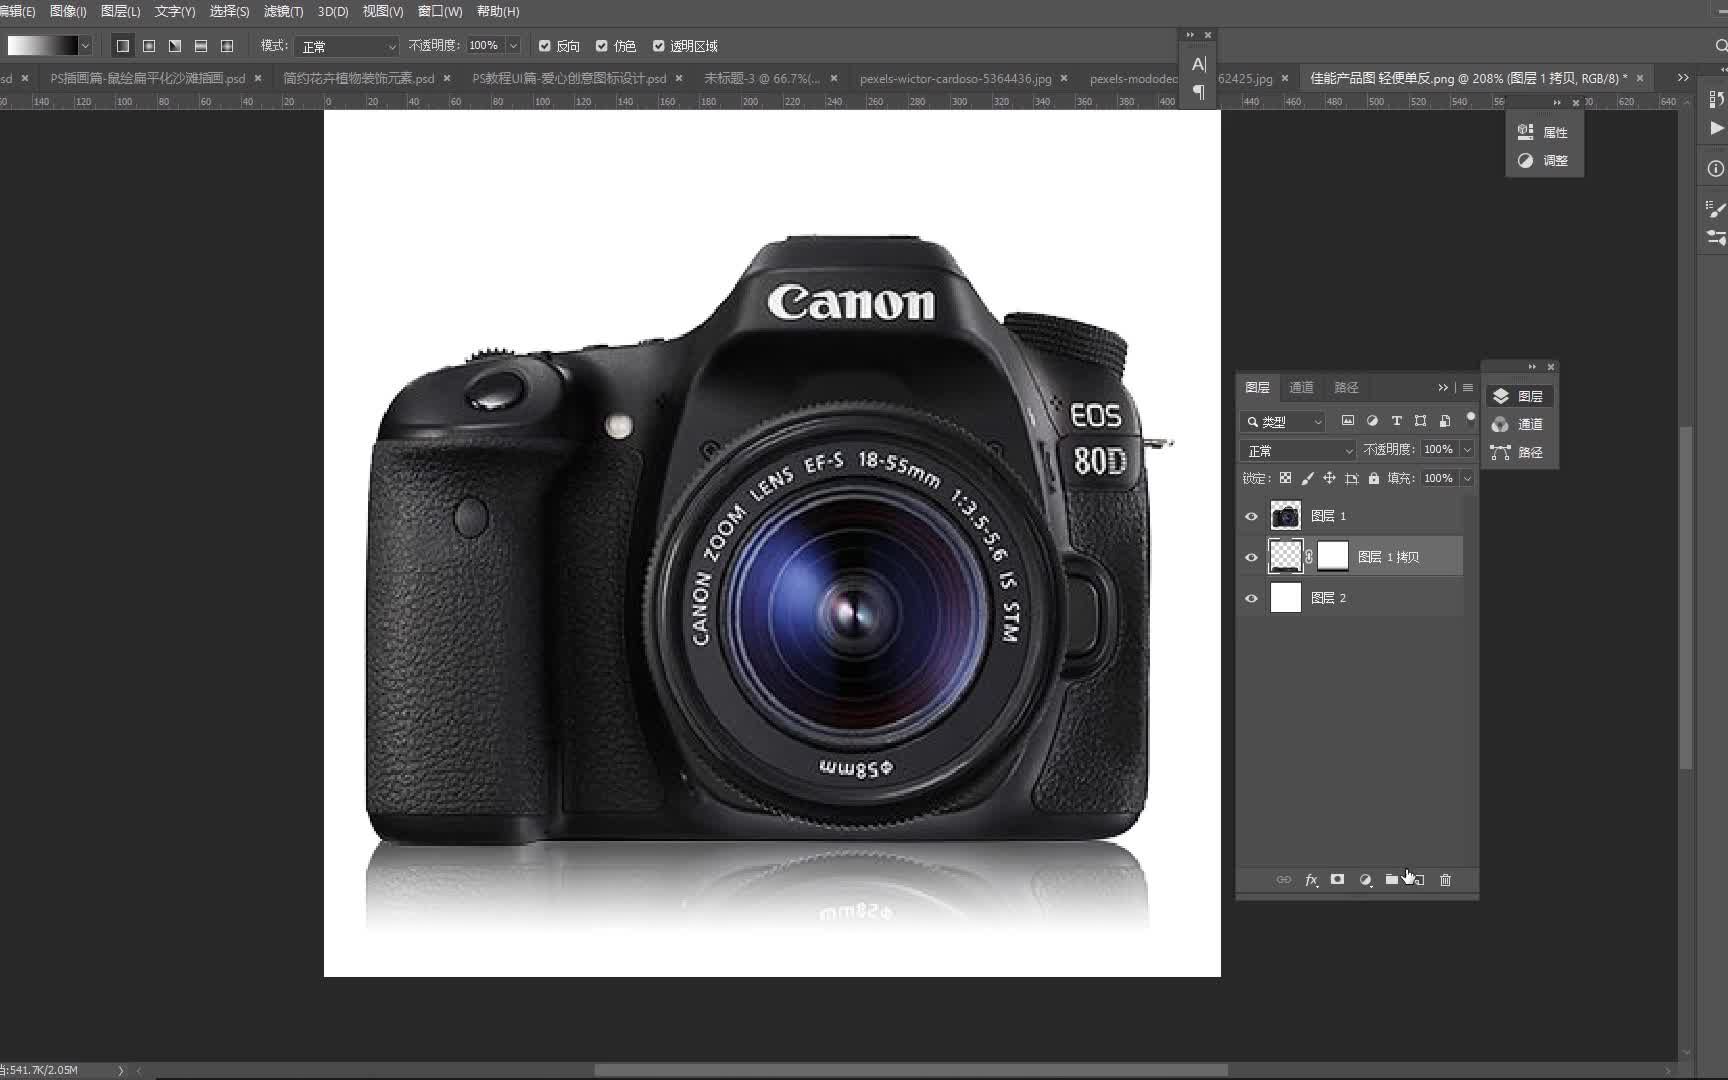
Task: Open the gradient blend mode dropdown
Action: point(347,46)
